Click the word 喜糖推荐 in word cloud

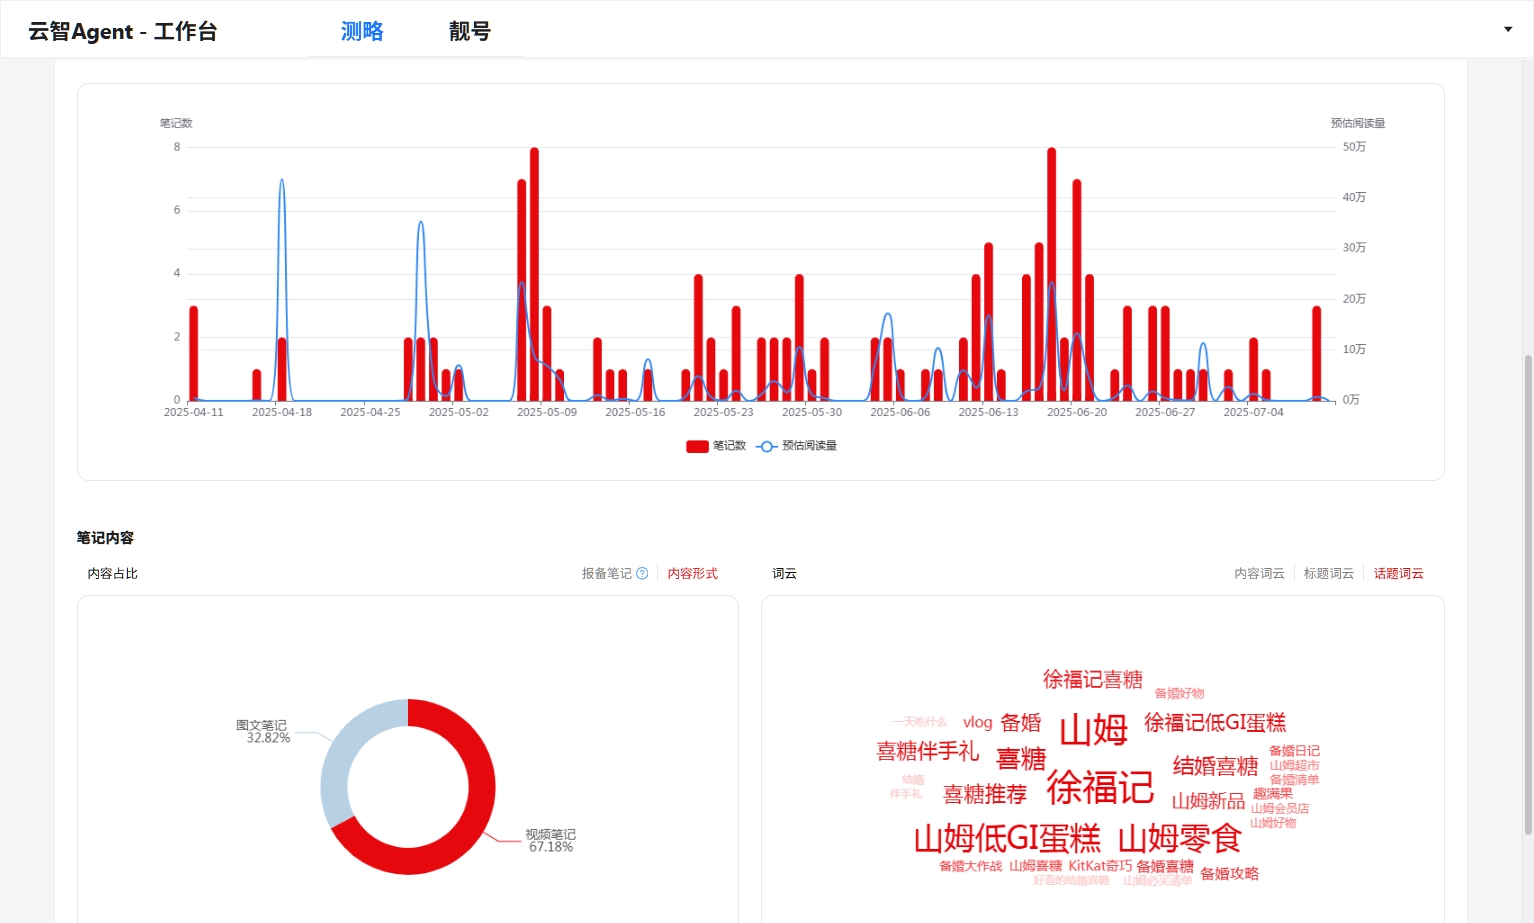985,794
